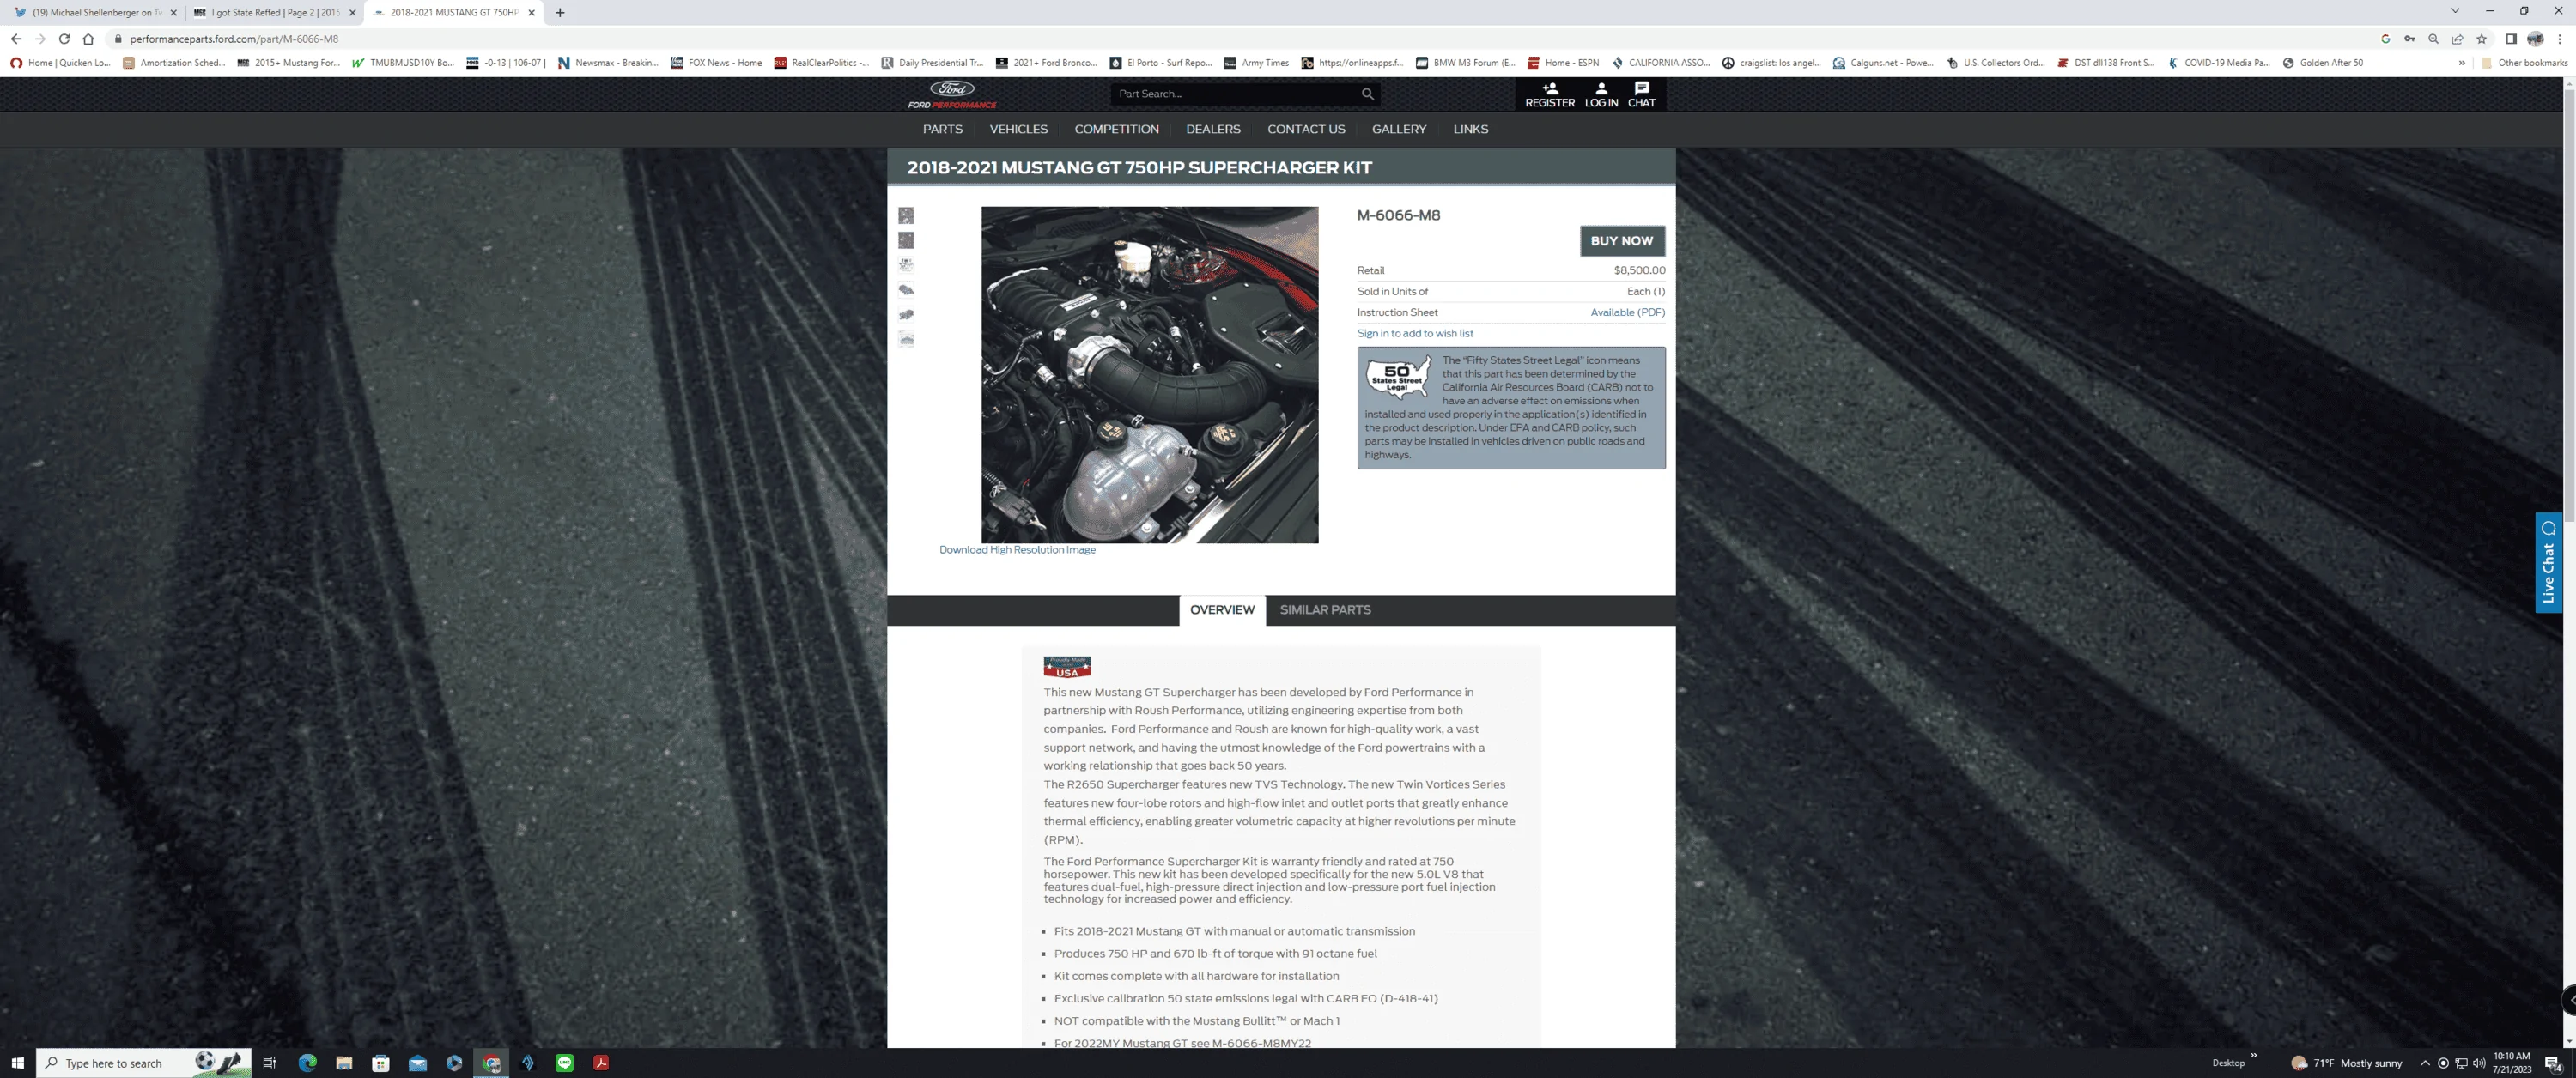Open the COMPETITION menu

pyautogui.click(x=1116, y=129)
